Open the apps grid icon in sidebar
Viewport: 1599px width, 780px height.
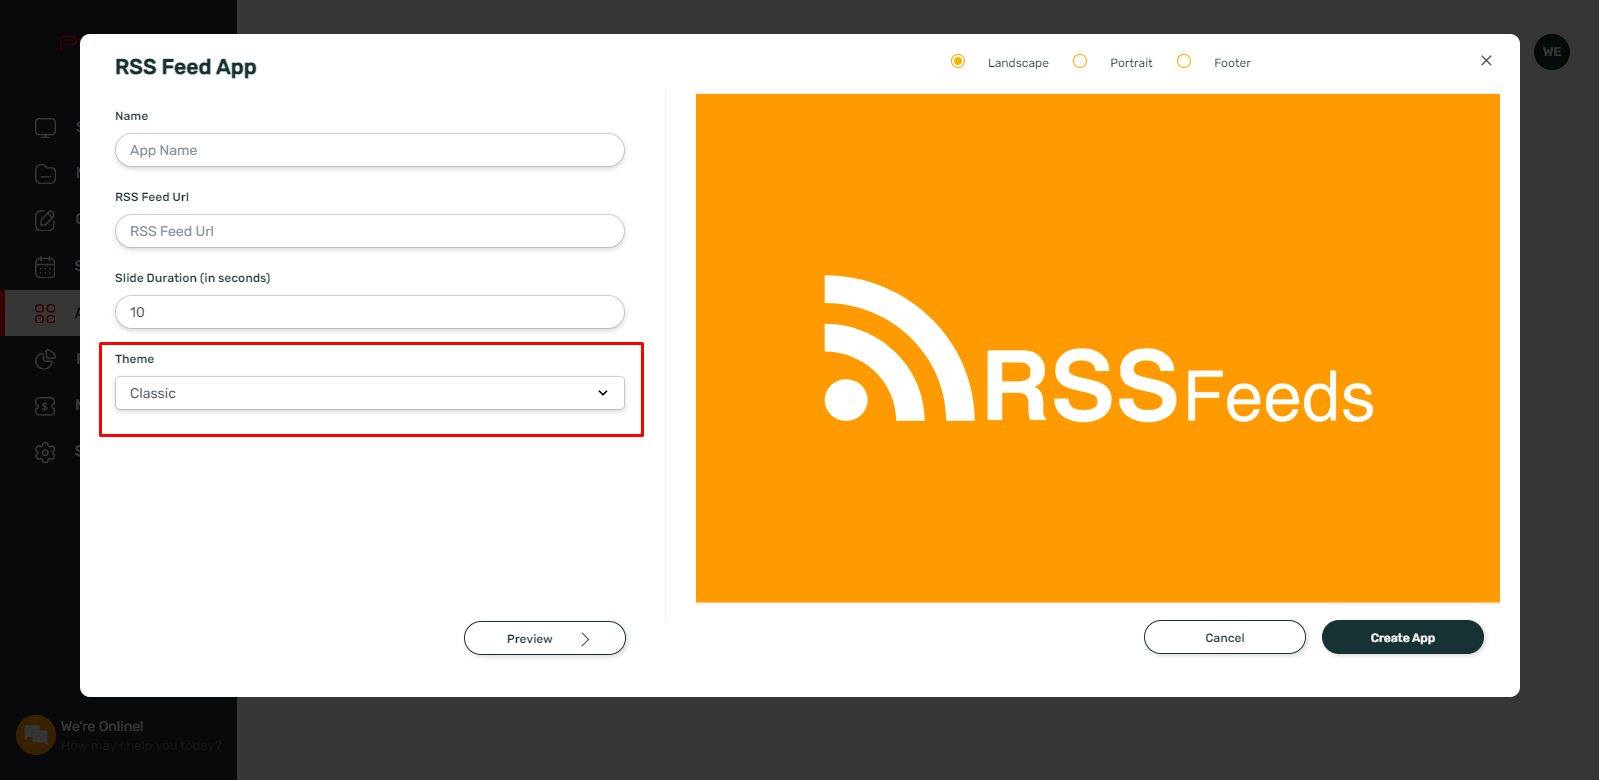[45, 313]
